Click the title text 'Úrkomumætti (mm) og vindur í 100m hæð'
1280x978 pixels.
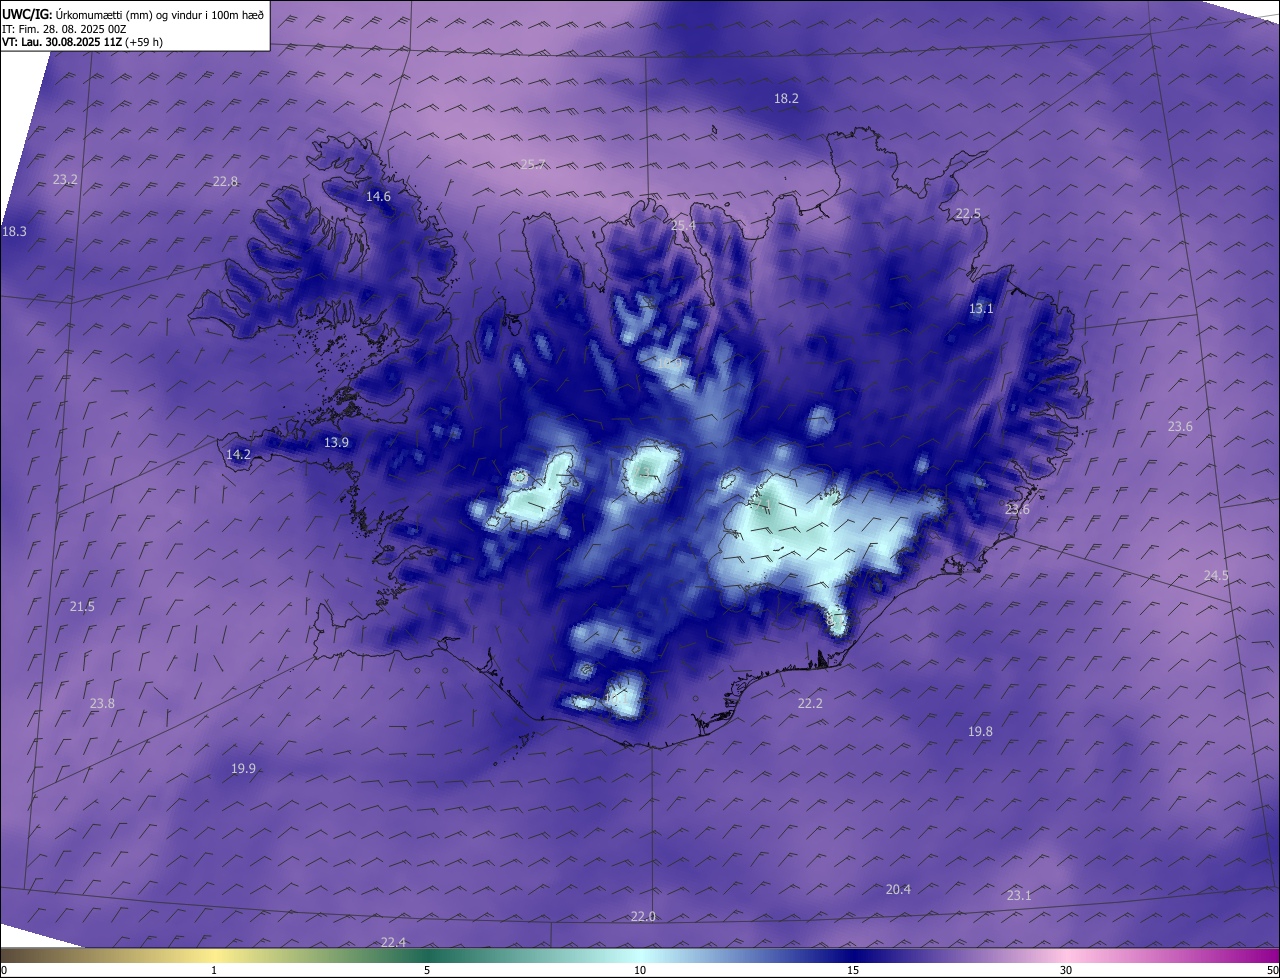pos(160,14)
